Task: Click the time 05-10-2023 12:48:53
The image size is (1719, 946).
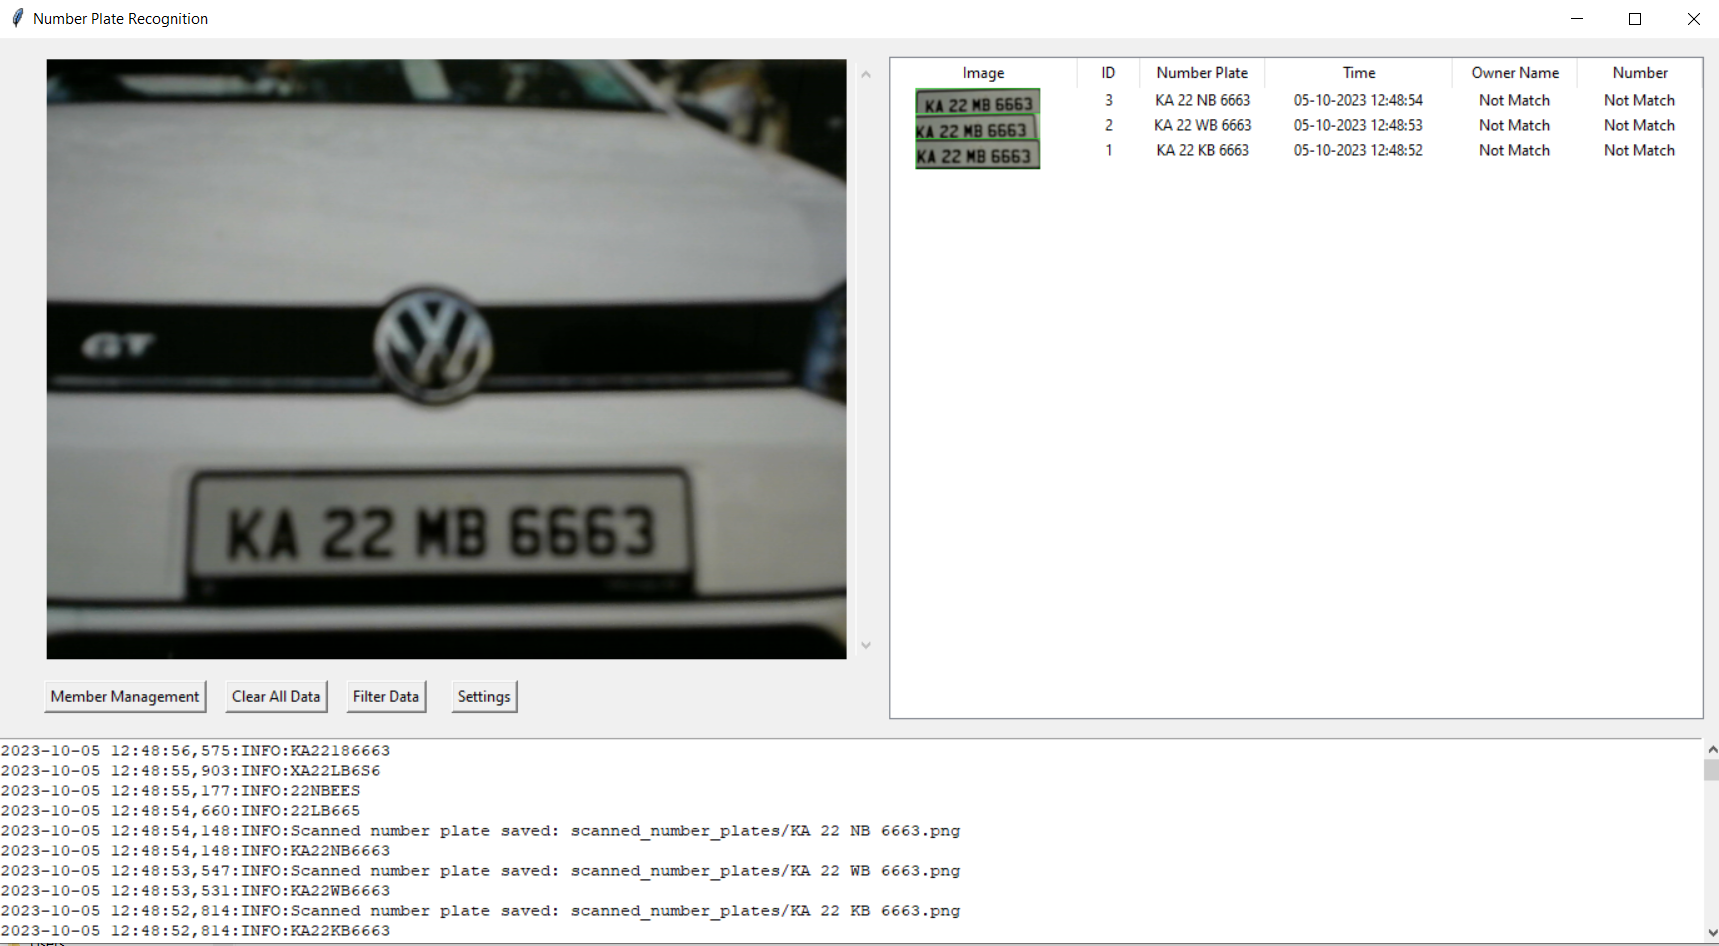Action: pos(1358,125)
